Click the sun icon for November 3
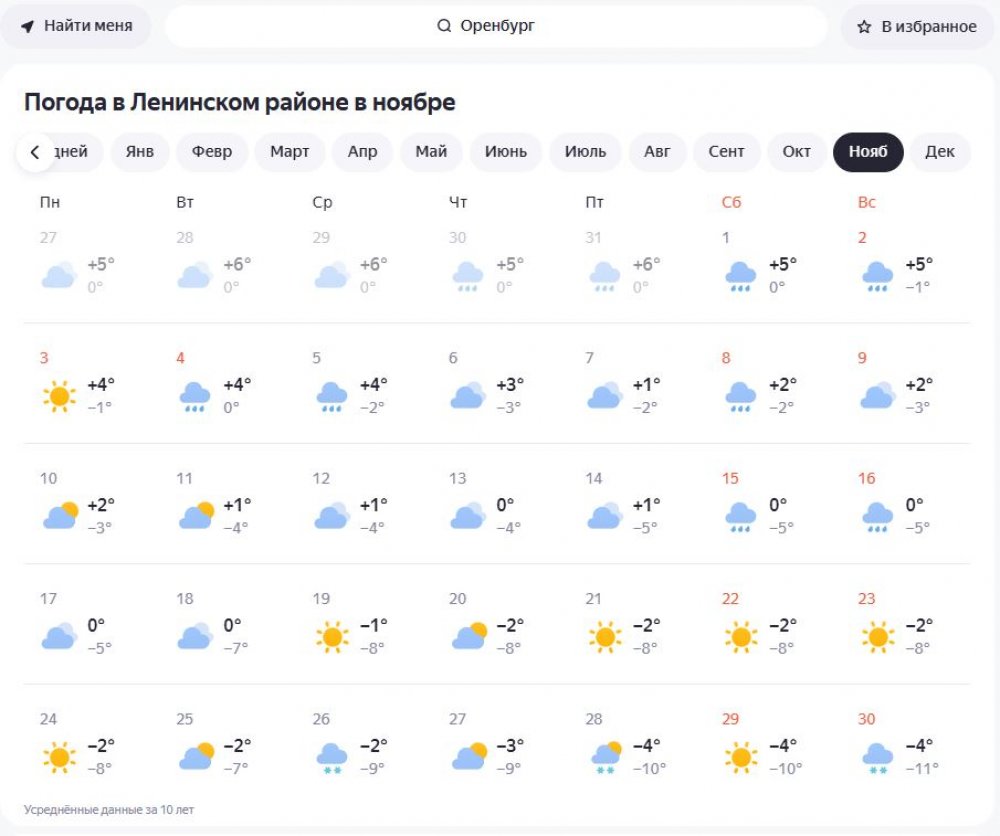The height and width of the screenshot is (836, 1000). click(x=59, y=396)
